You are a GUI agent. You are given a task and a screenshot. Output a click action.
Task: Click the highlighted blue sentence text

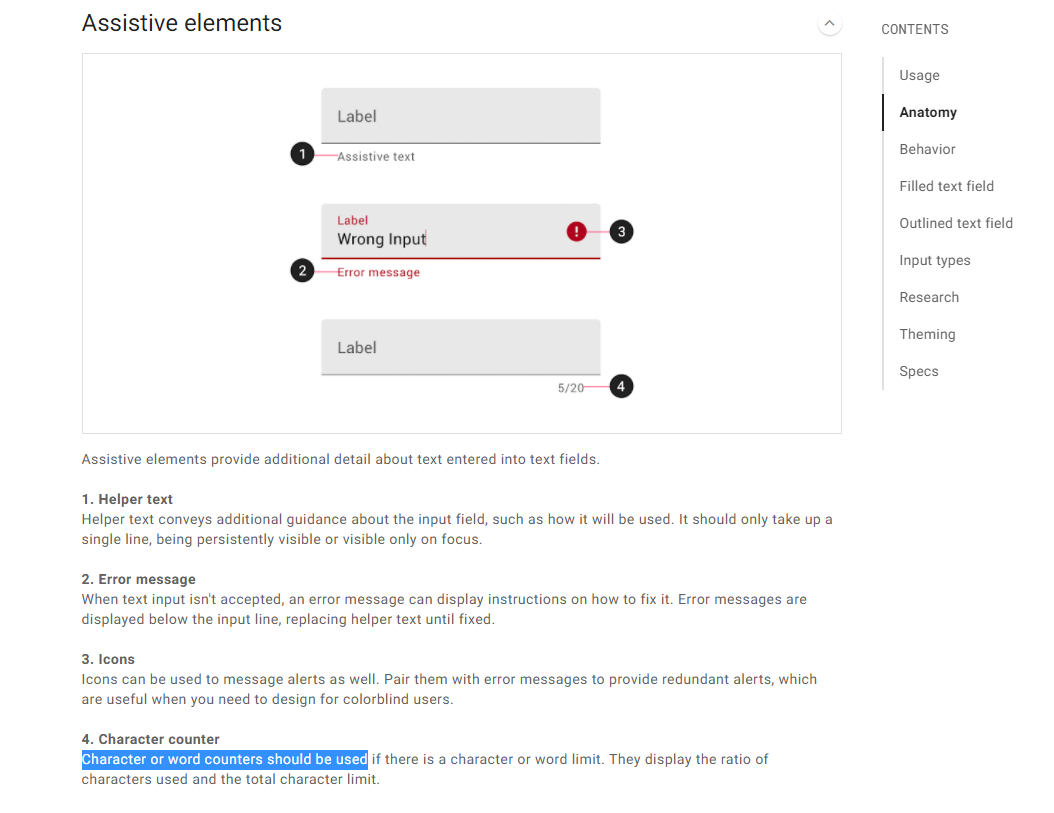[224, 759]
